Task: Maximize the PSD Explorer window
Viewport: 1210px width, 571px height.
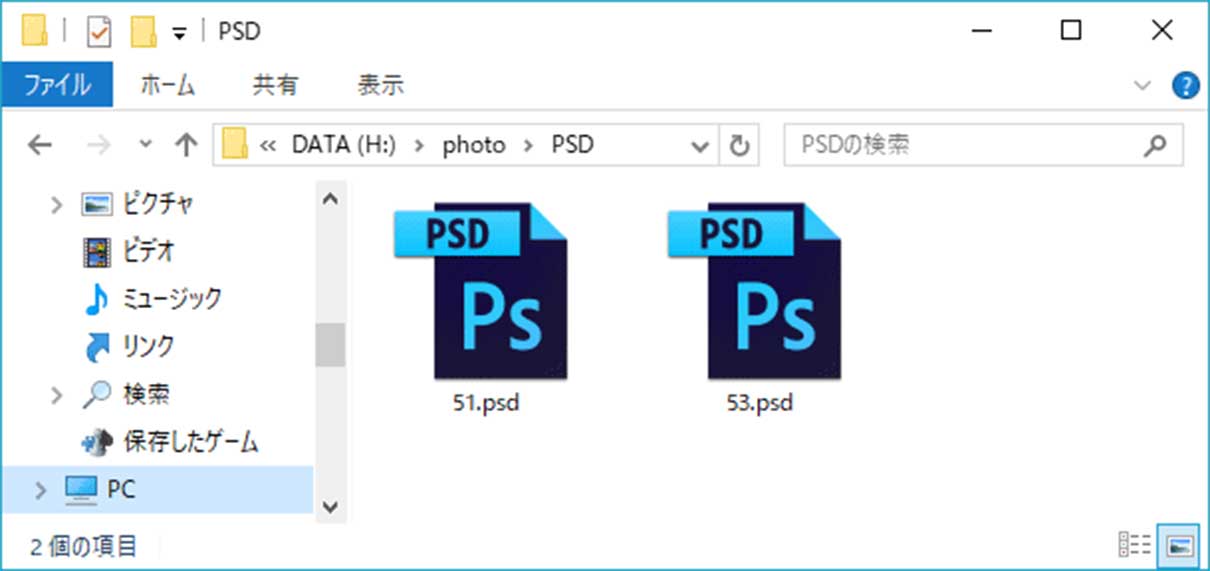Action: click(x=1070, y=31)
